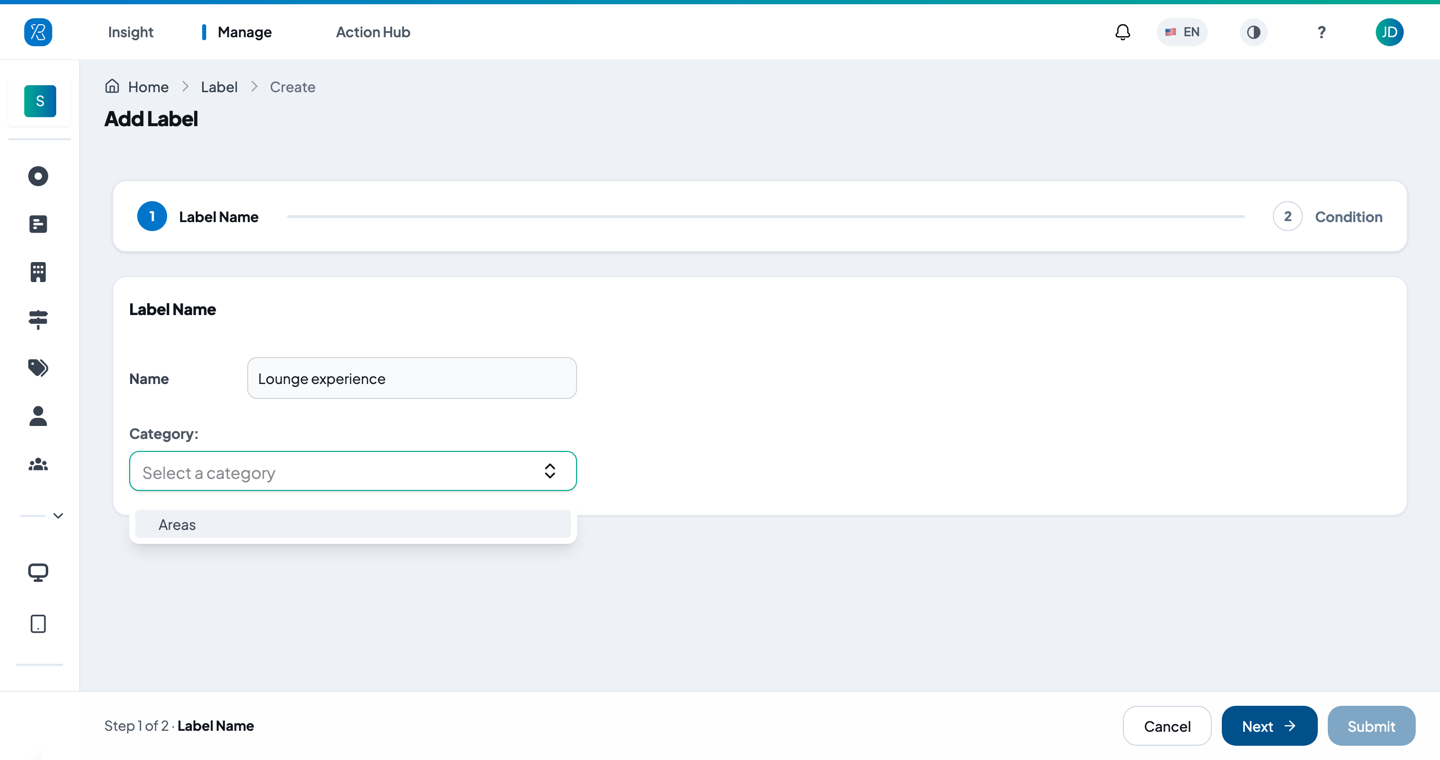Go to Home in the breadcrumb
The image size is (1440, 760).
click(148, 87)
